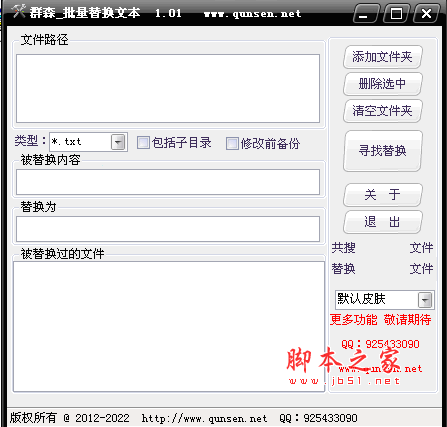The width and height of the screenshot is (447, 427).
Task: Enable the 包括子目录 checkbox
Action: point(143,143)
